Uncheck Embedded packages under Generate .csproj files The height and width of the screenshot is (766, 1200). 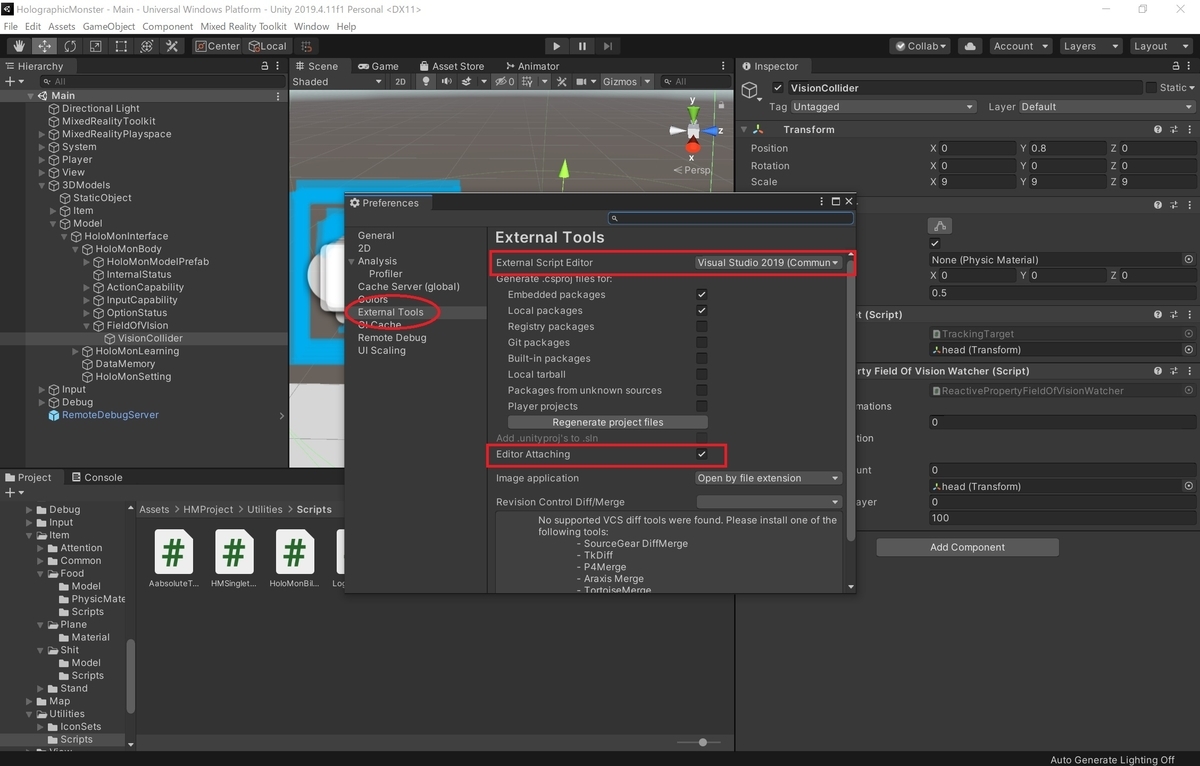[701, 294]
